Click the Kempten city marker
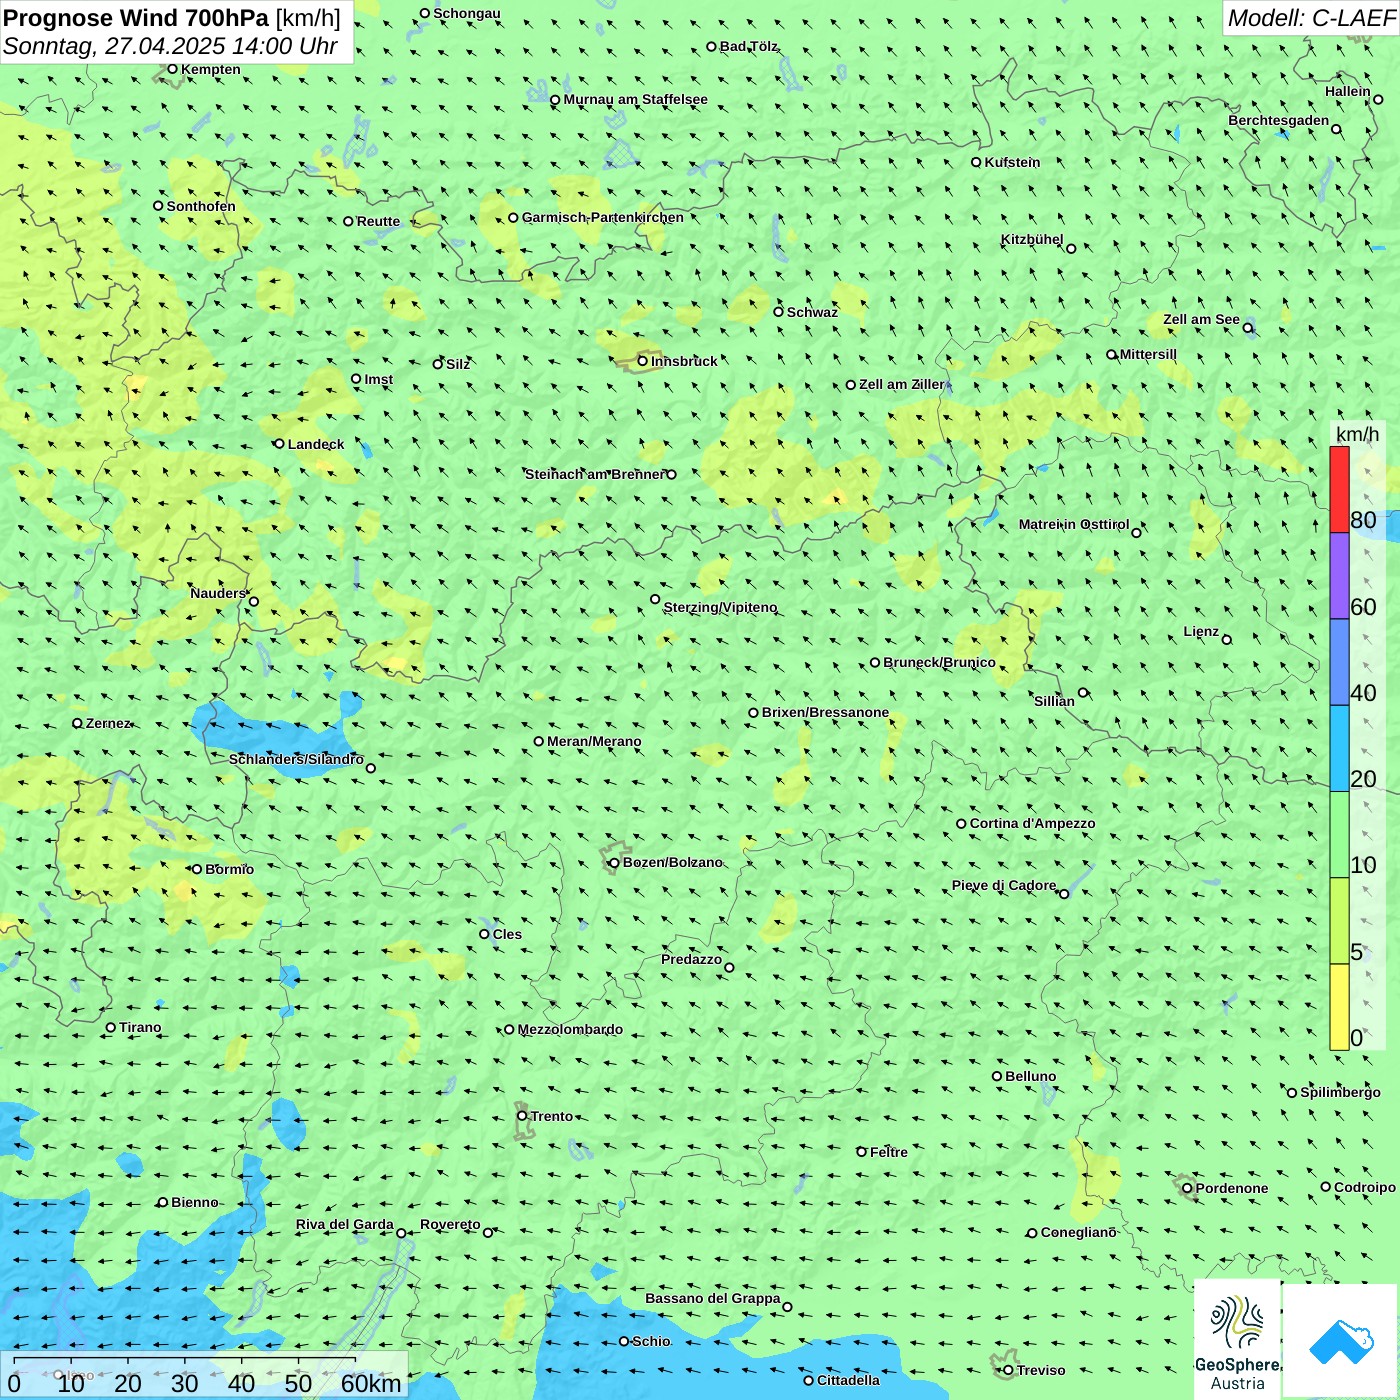This screenshot has height=1400, width=1400. (172, 69)
